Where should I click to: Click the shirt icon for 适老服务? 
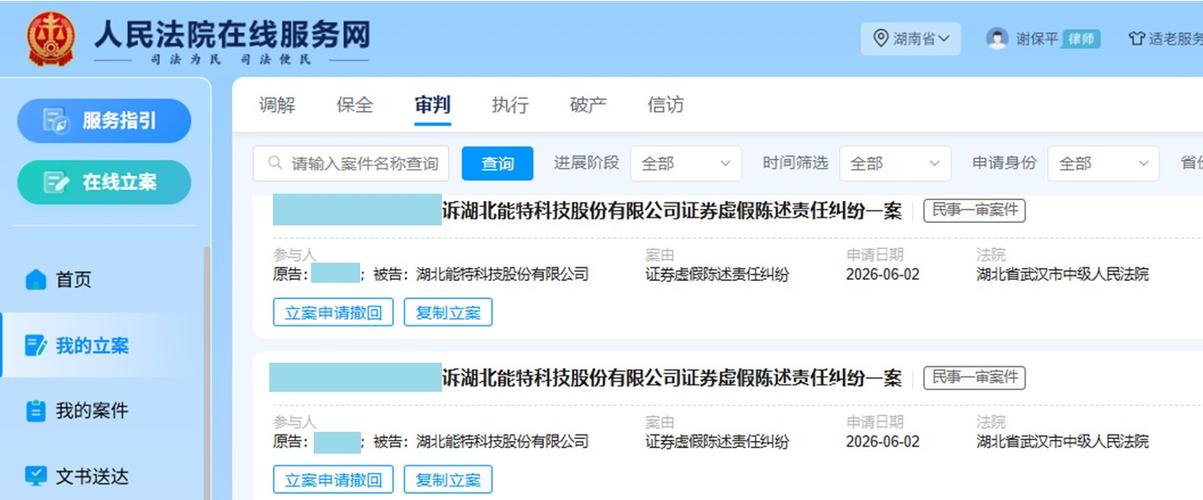[1136, 39]
